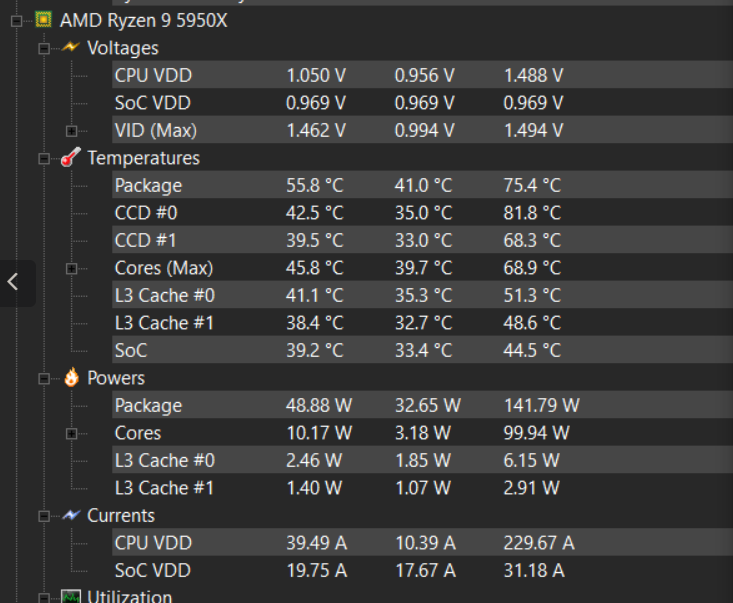
Task: Collapse the Voltages group
Action: (44, 49)
